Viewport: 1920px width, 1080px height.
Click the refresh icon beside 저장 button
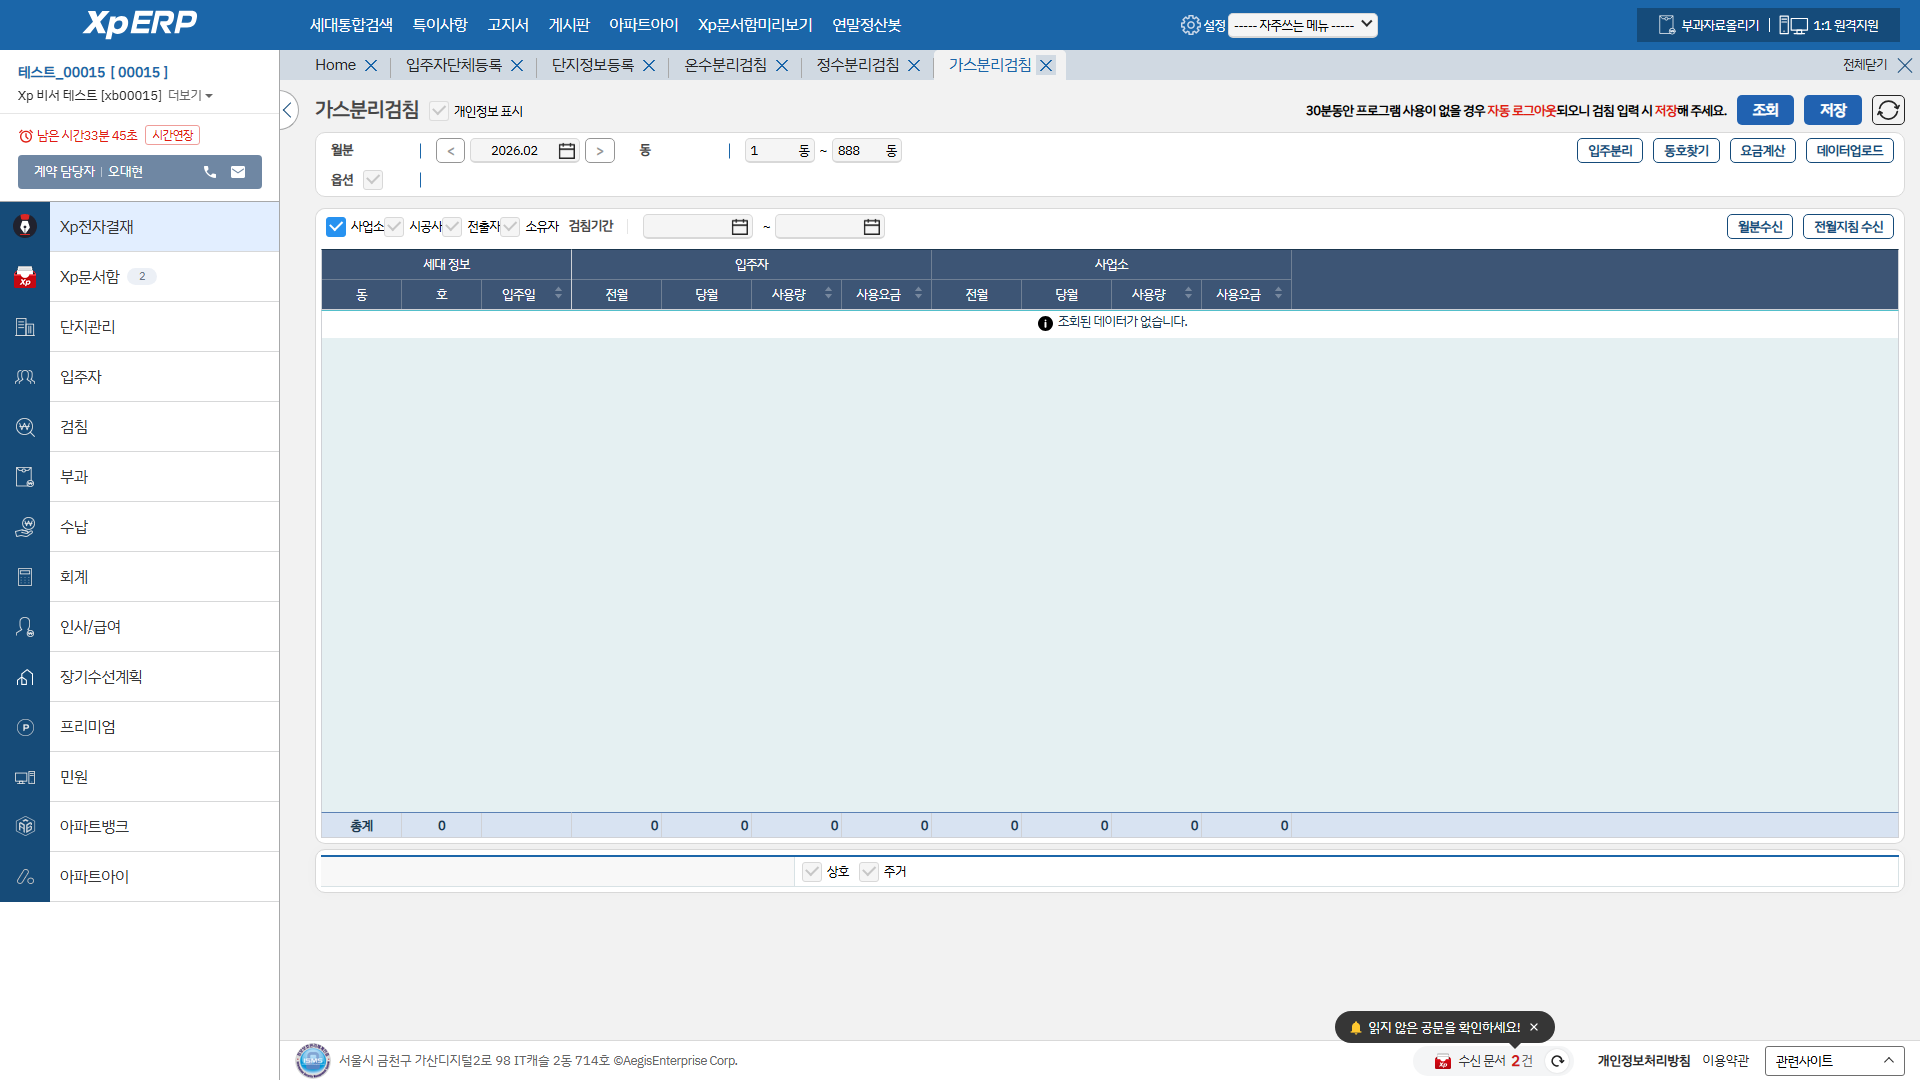point(1888,110)
